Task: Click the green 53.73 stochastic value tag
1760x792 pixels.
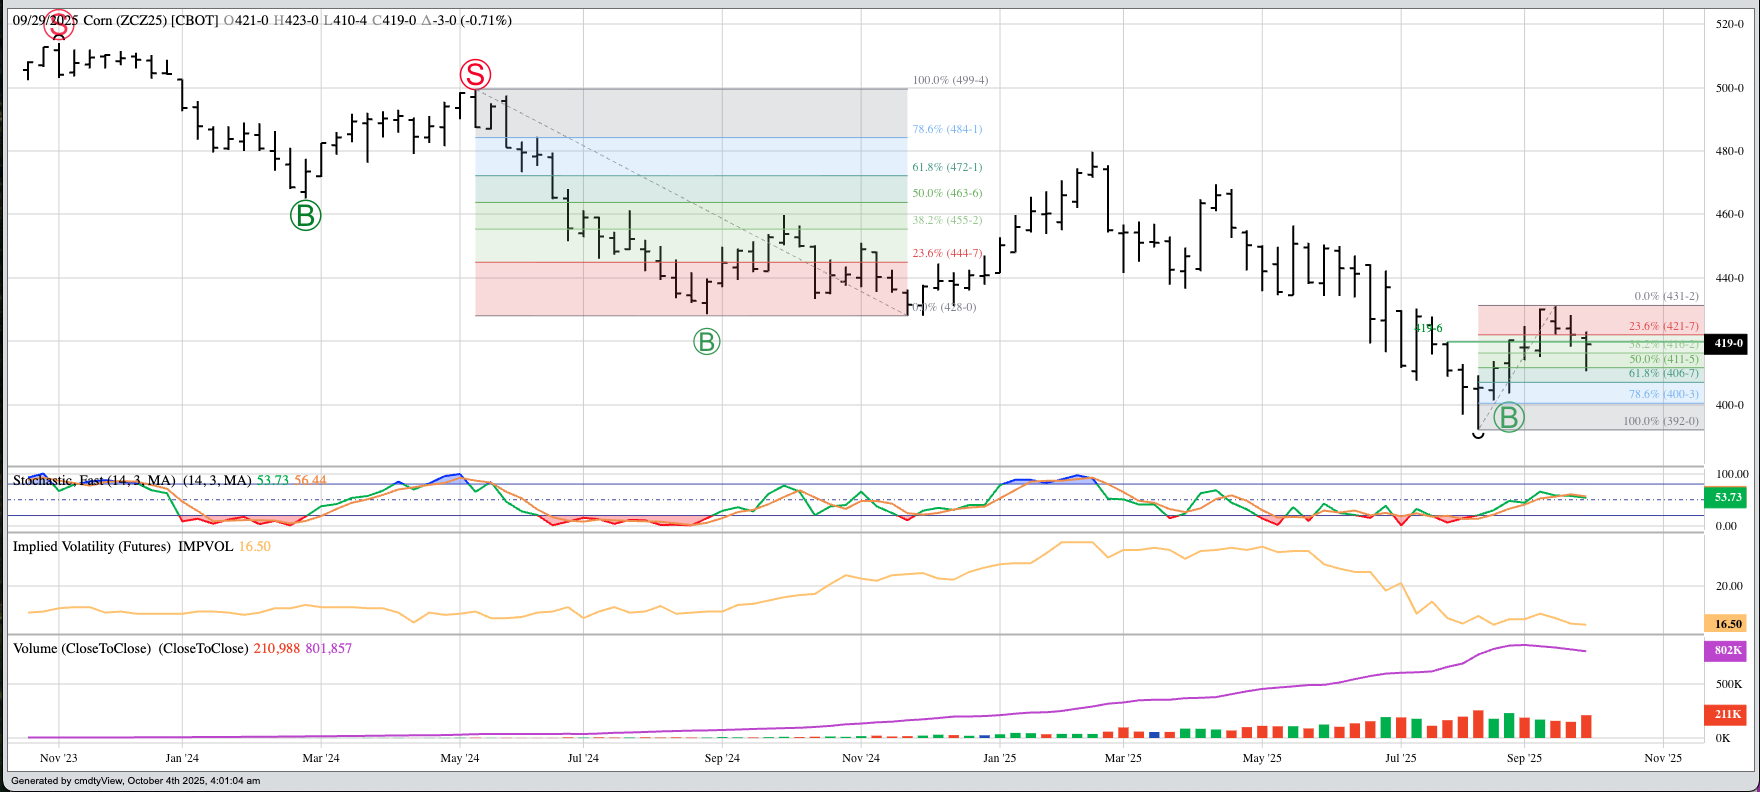Action: click(1728, 497)
